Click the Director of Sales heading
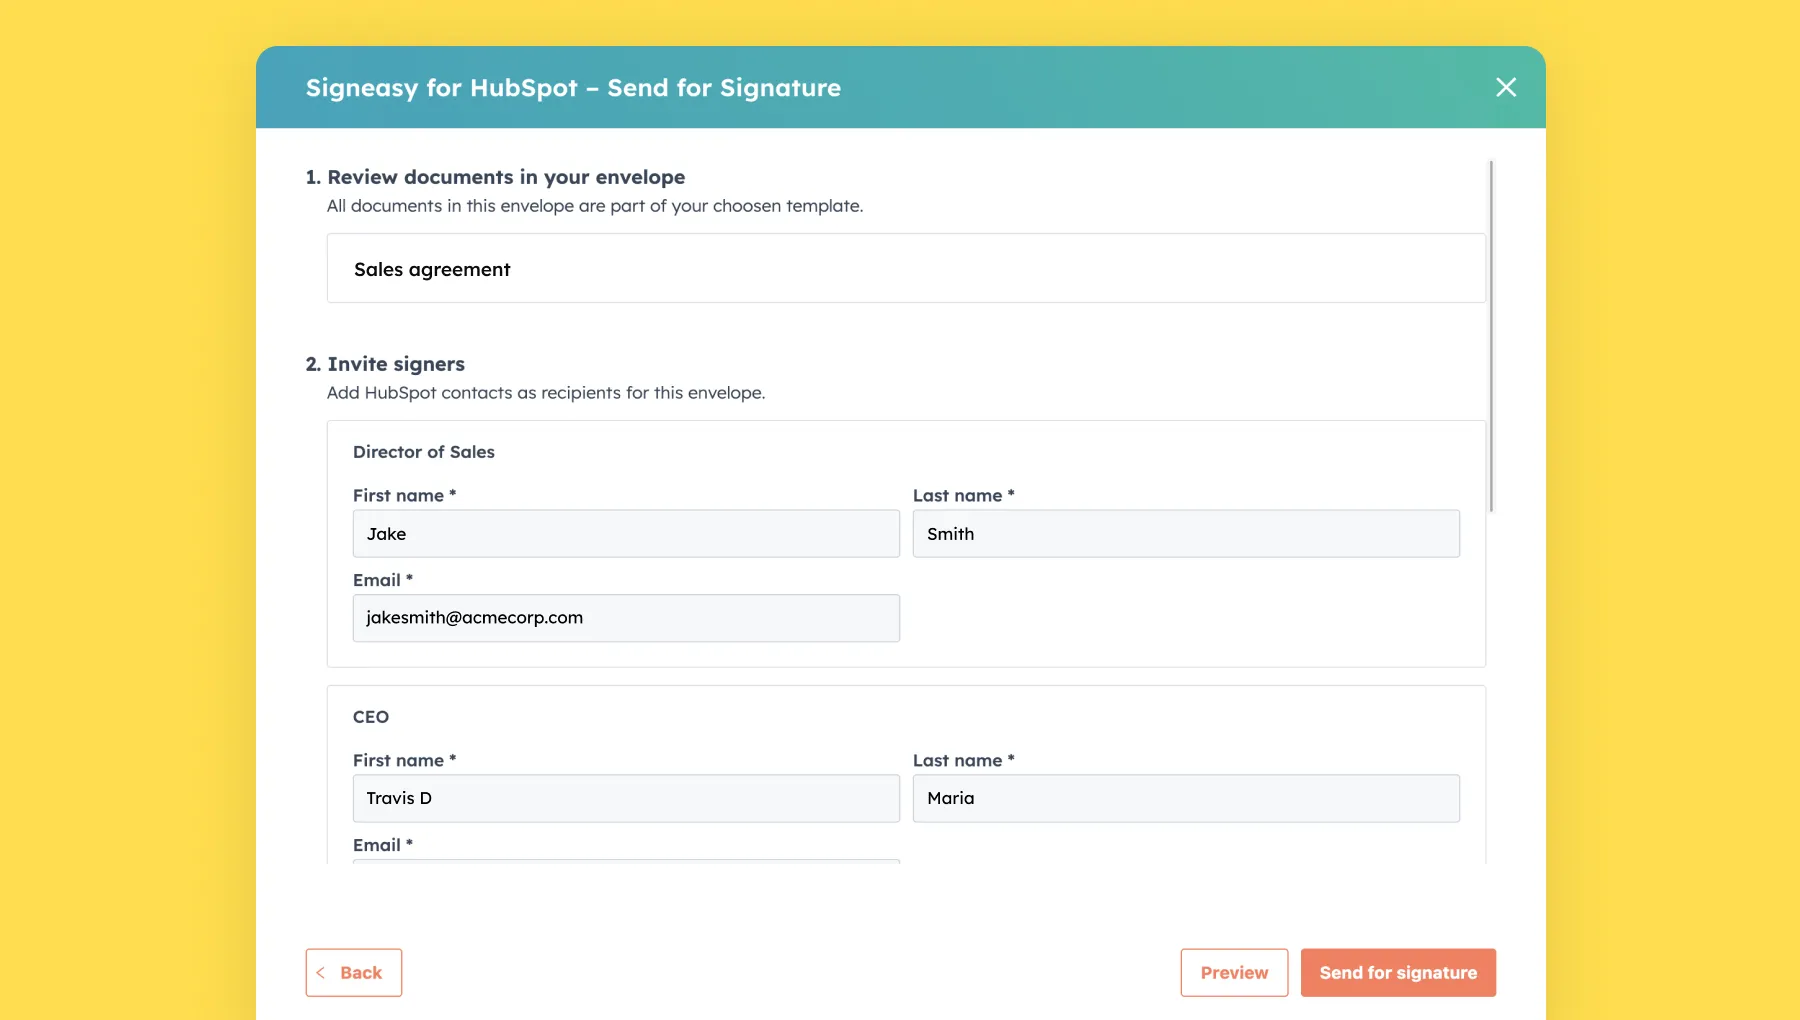This screenshot has height=1020, width=1800. click(424, 452)
